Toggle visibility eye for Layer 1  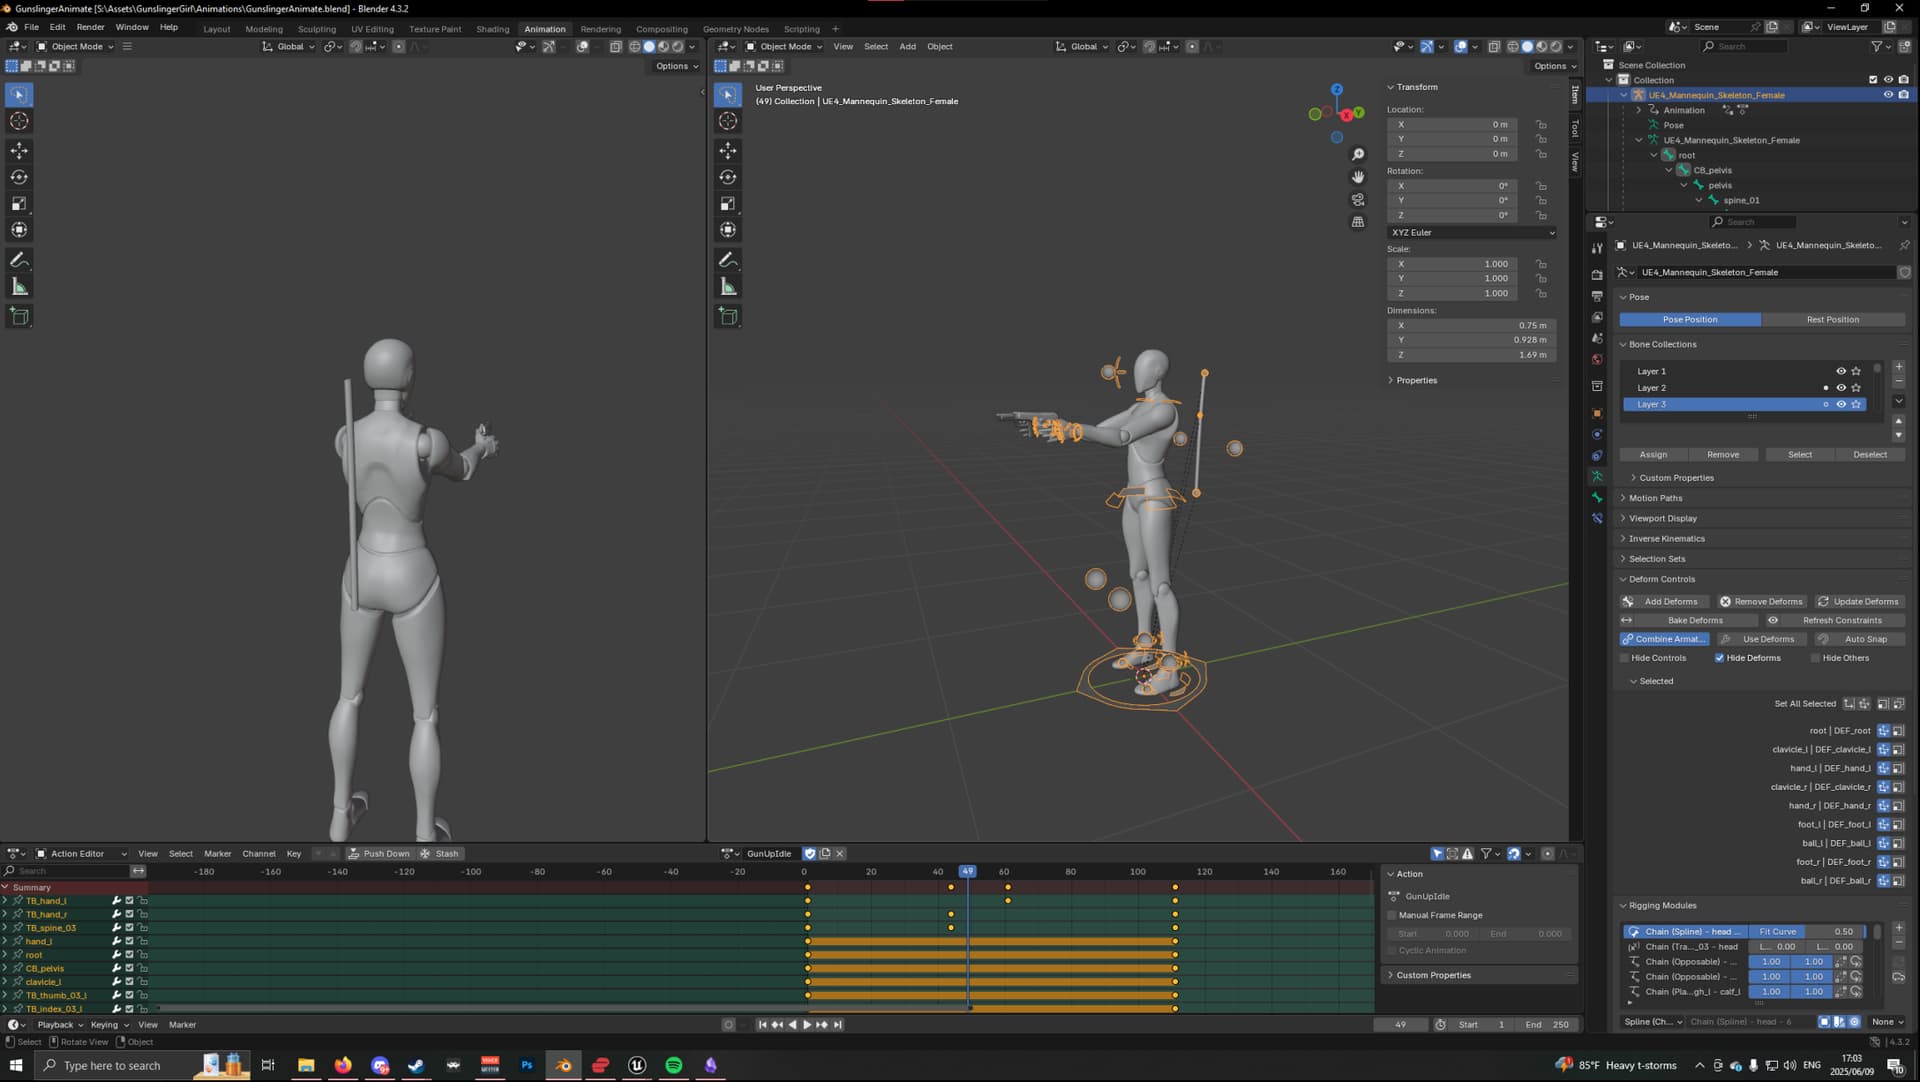pos(1841,371)
